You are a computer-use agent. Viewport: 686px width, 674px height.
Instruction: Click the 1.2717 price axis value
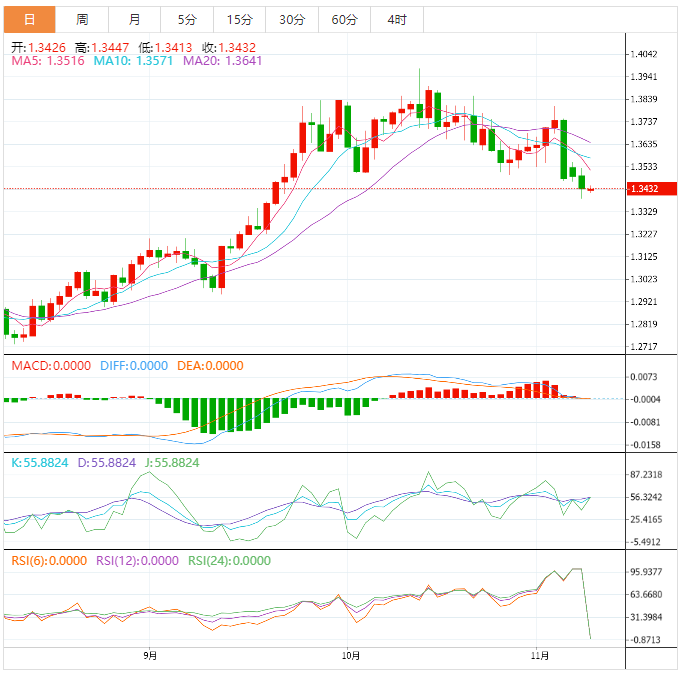[644, 347]
